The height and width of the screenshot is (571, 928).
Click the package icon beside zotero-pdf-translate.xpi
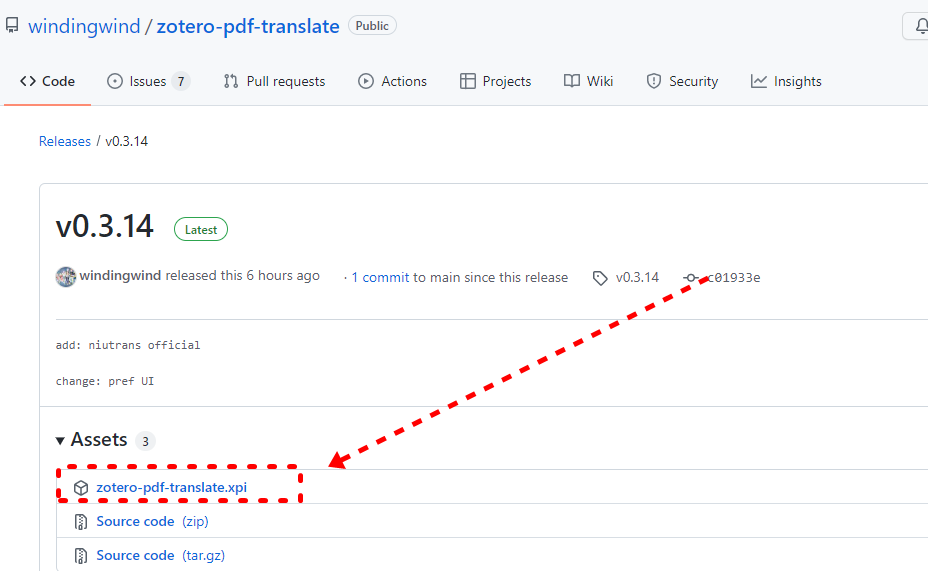click(81, 488)
